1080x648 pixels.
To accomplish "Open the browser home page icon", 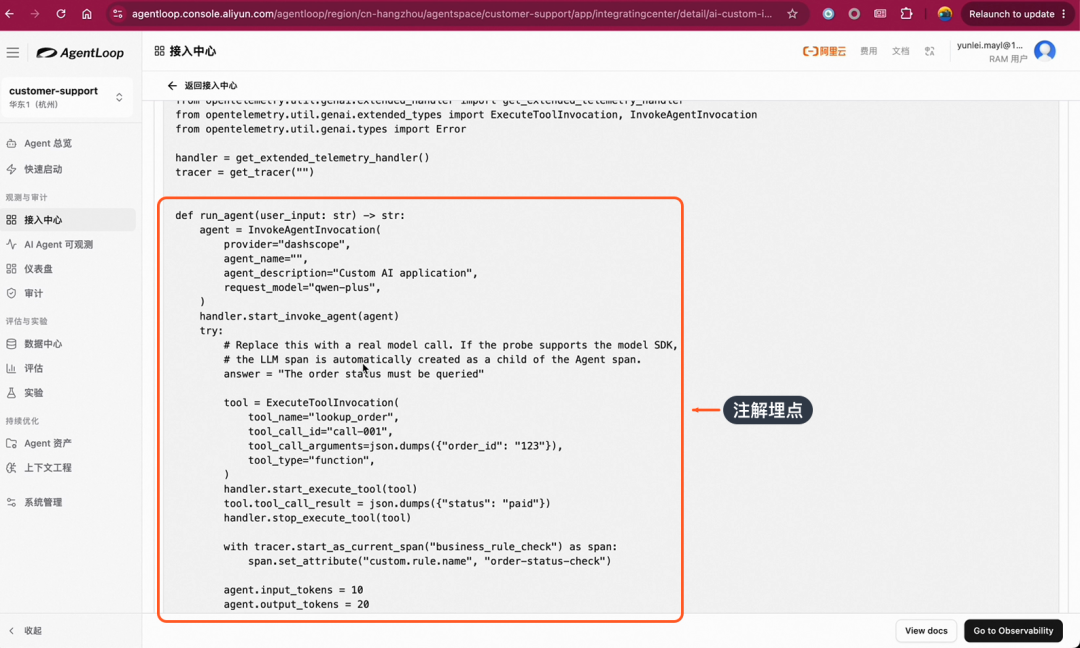I will pos(87,14).
